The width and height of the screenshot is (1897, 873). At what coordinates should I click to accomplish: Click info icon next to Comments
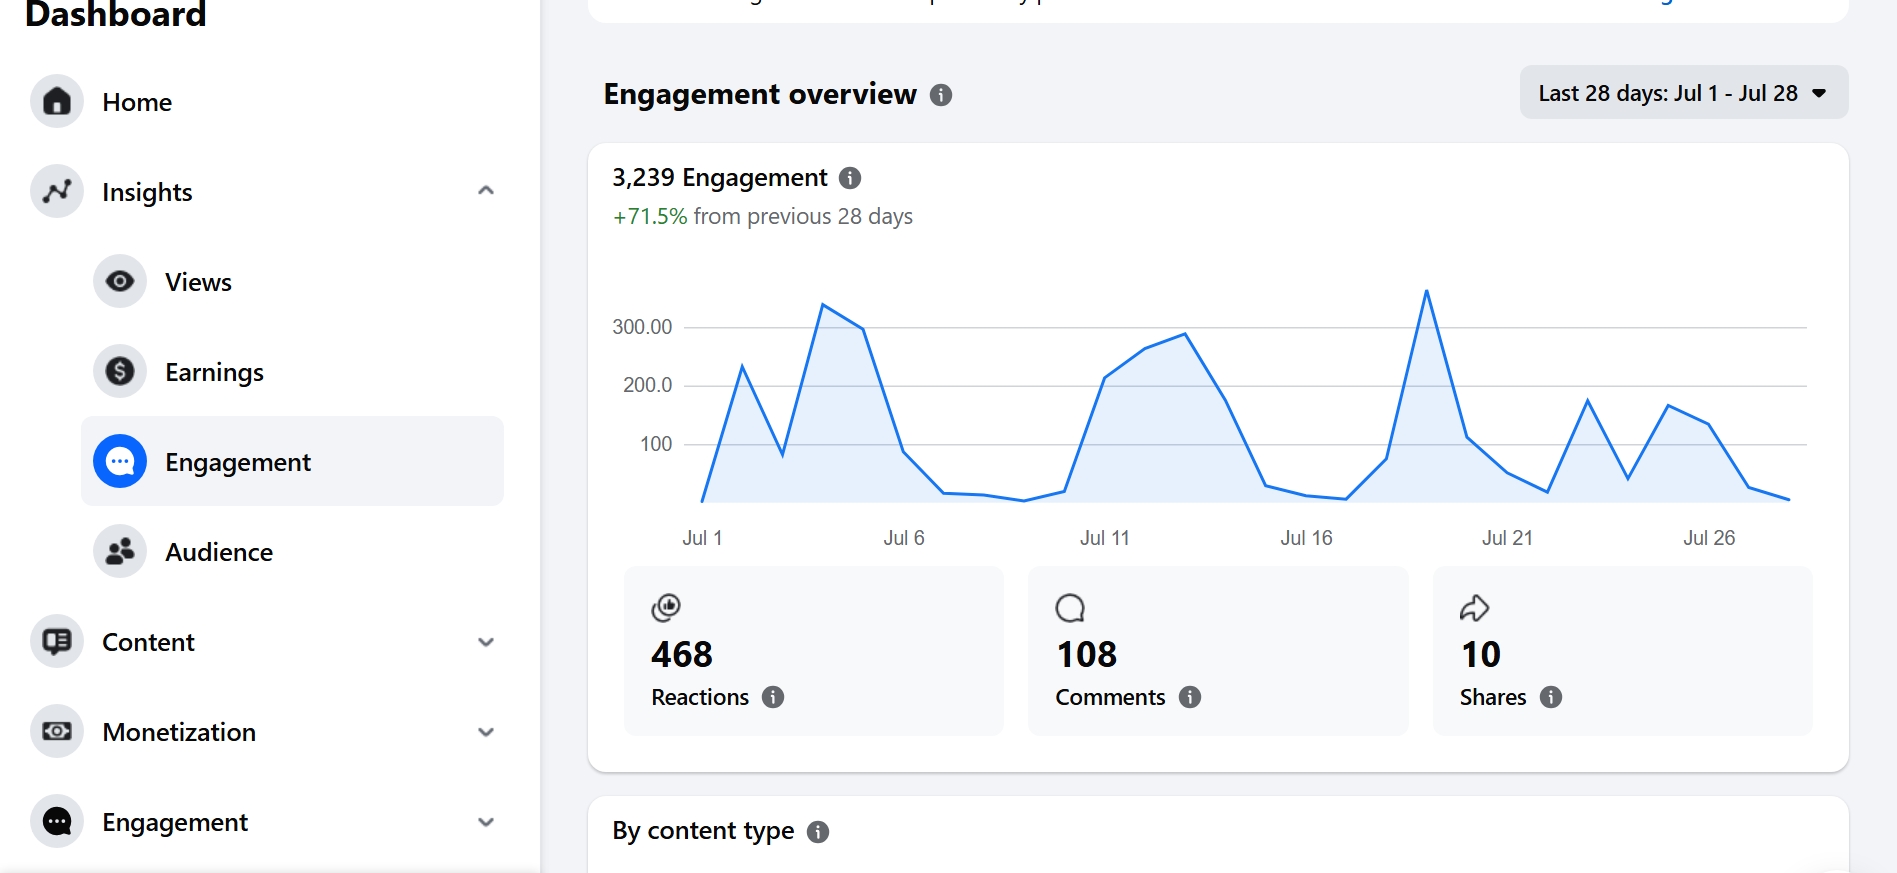pyautogui.click(x=1190, y=697)
